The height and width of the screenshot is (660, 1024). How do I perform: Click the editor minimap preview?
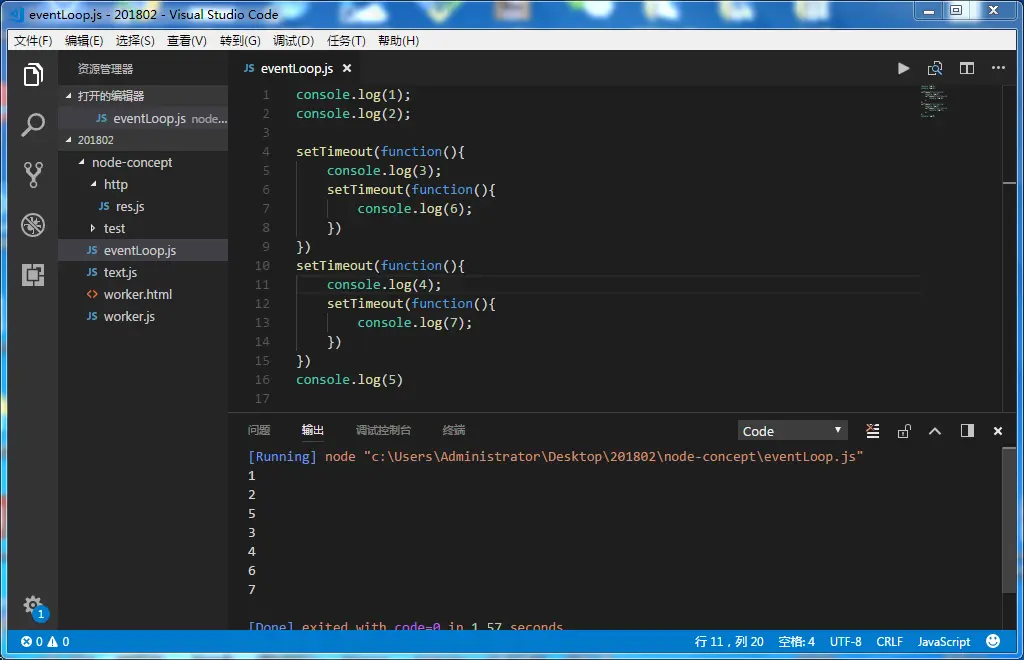pos(932,101)
